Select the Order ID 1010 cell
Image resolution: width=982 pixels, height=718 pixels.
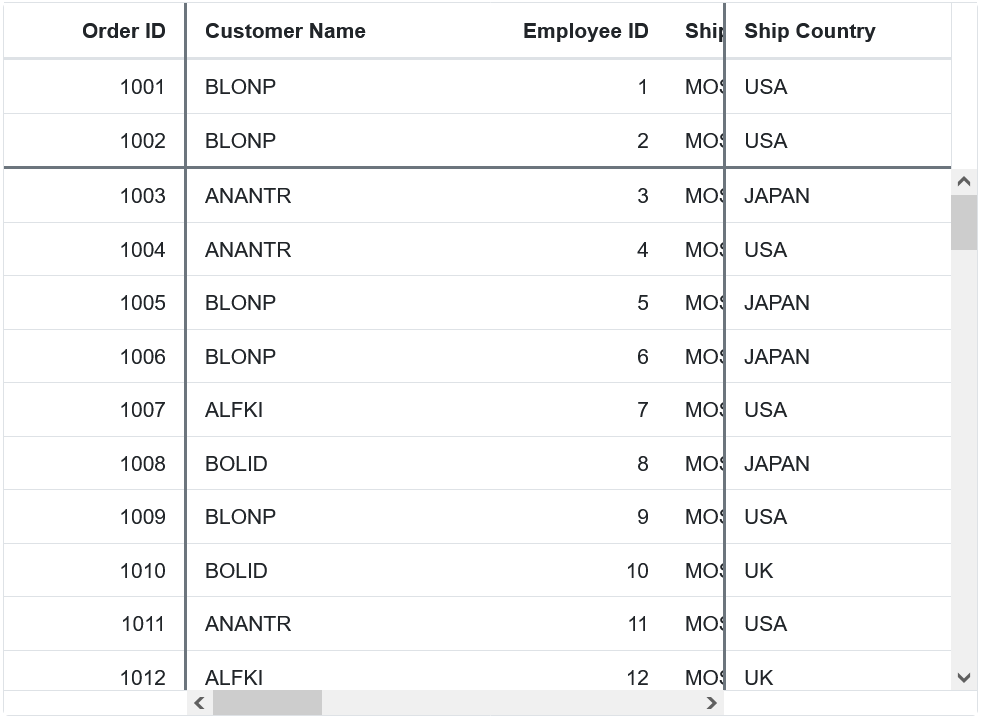click(x=142, y=571)
